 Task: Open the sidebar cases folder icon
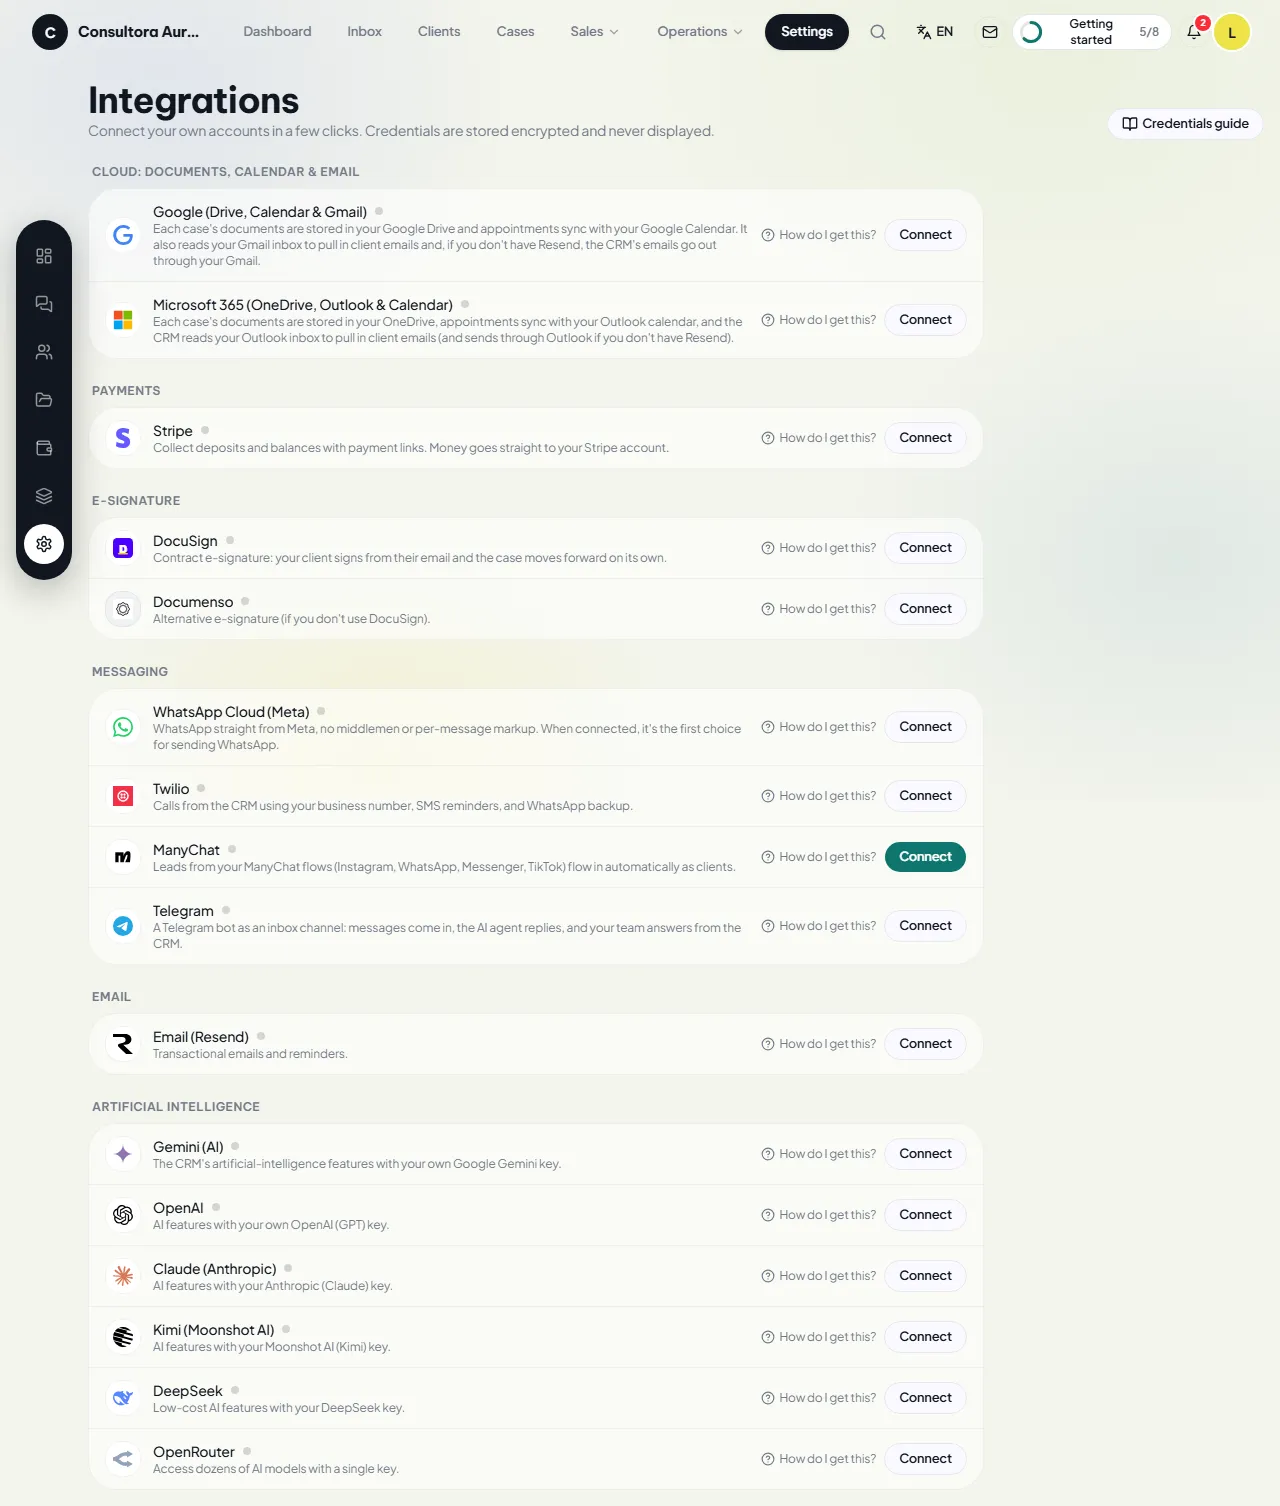coord(44,400)
